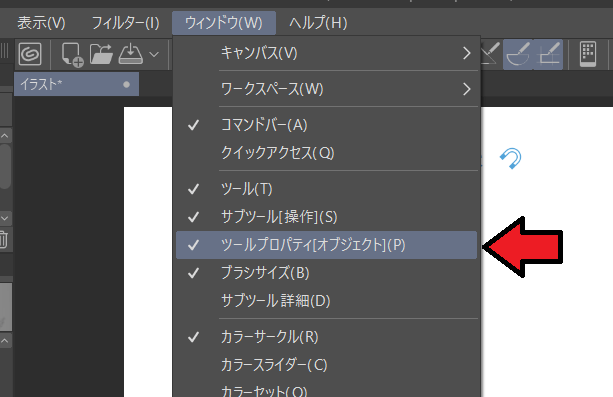Image resolution: width=613 pixels, height=397 pixels.
Task: Switch to the イラスト* canvas tab
Action: (77, 84)
